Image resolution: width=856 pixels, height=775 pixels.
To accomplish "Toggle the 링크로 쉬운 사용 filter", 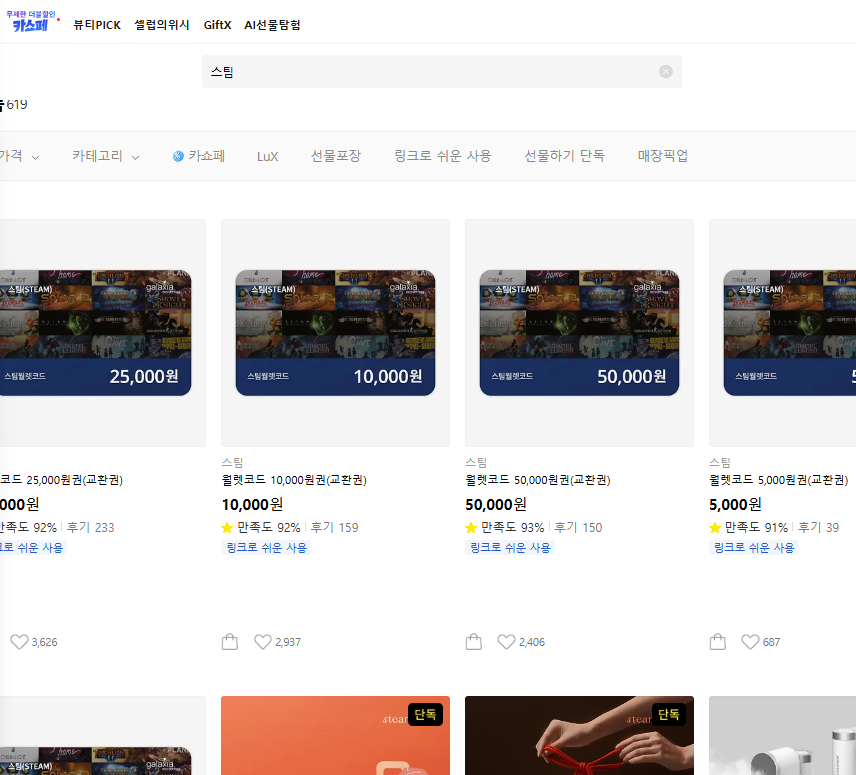I will click(x=443, y=156).
